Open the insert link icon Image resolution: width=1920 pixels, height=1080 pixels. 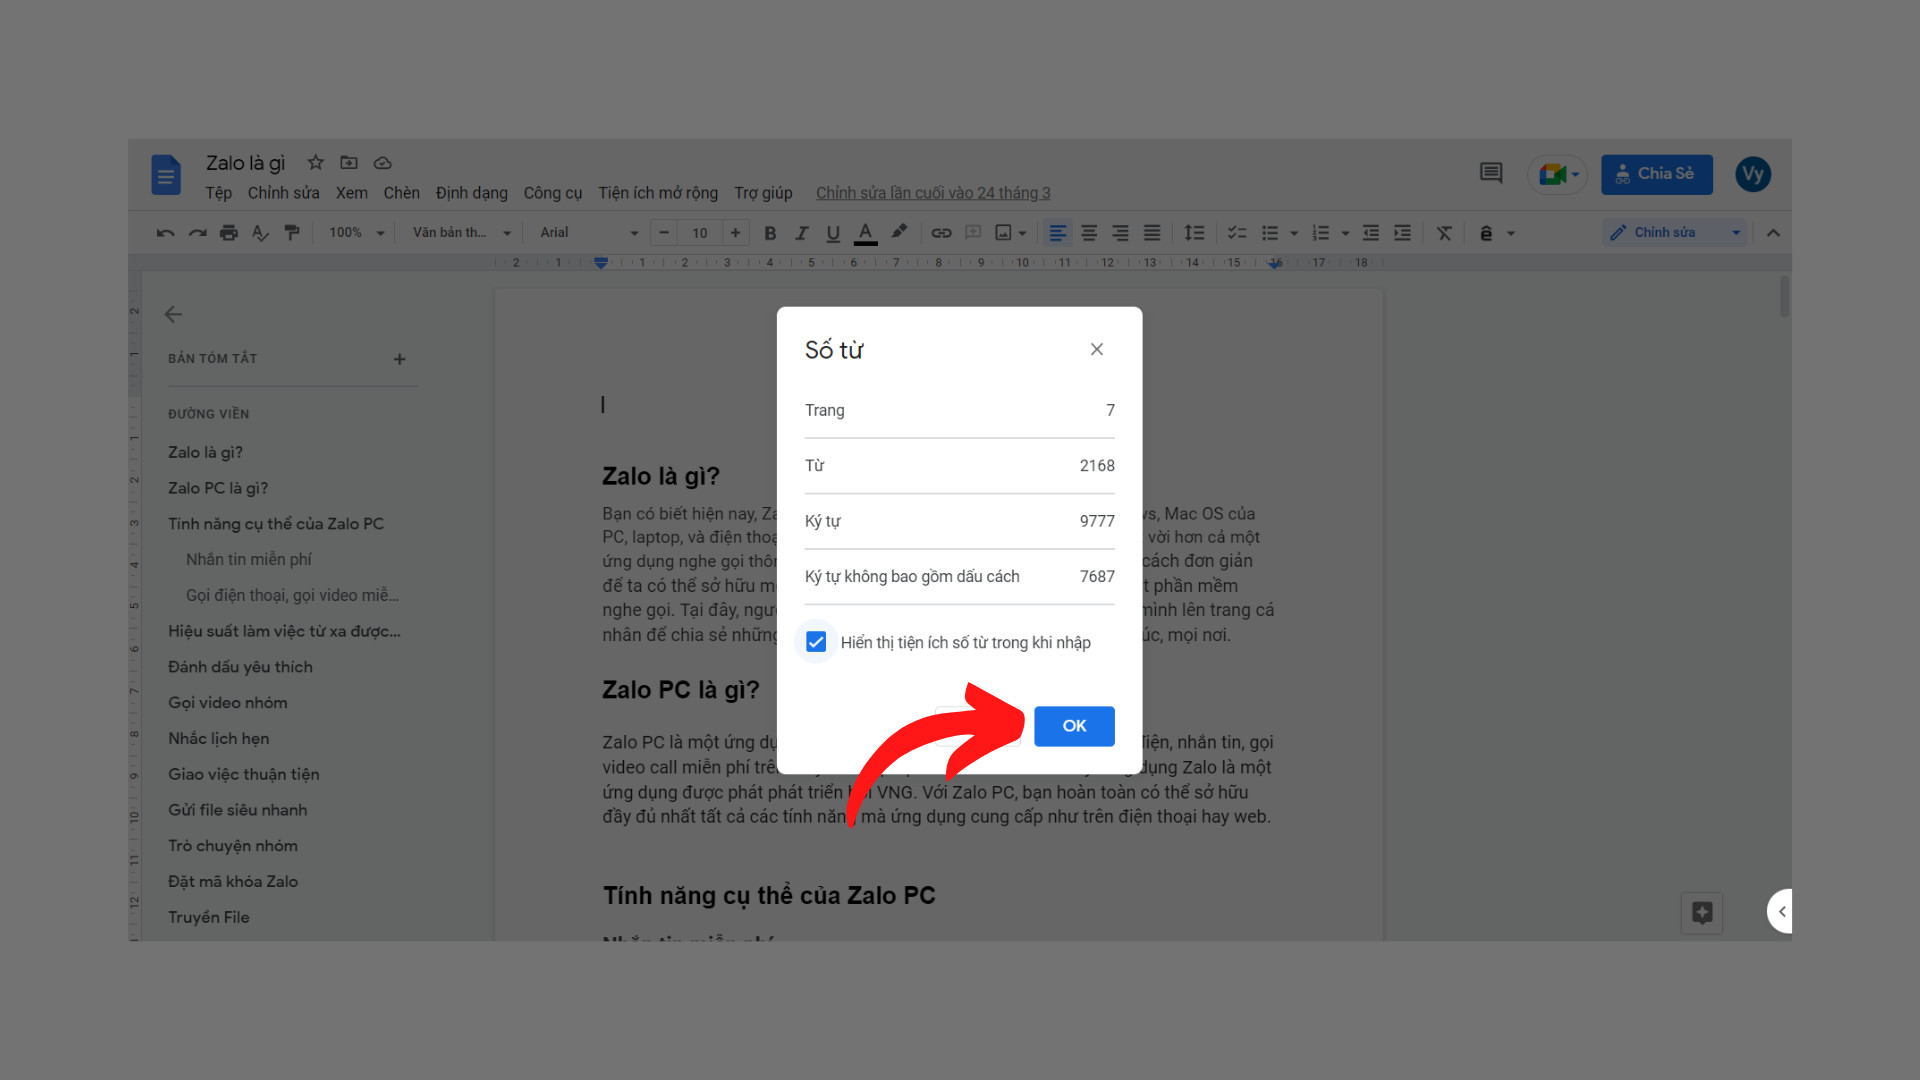(x=941, y=232)
